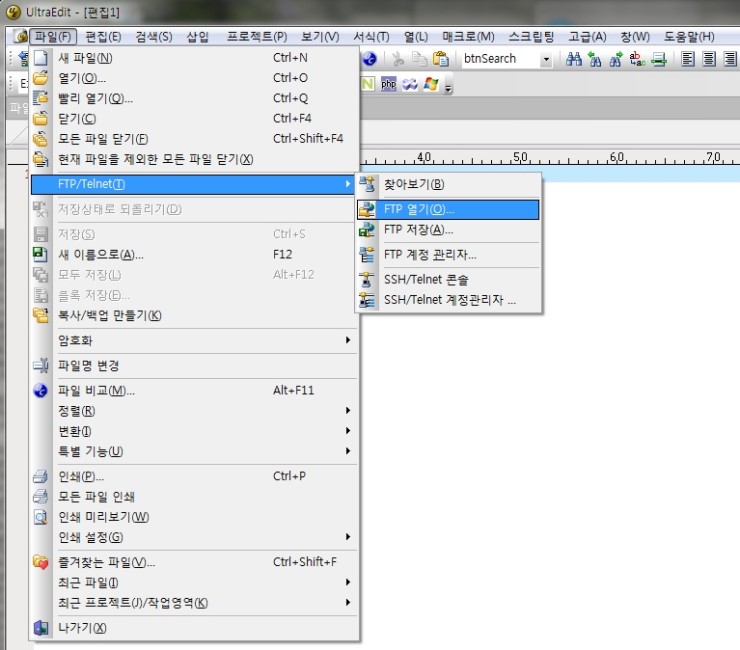Select FTP 열기(O)... in the submenu

point(448,210)
